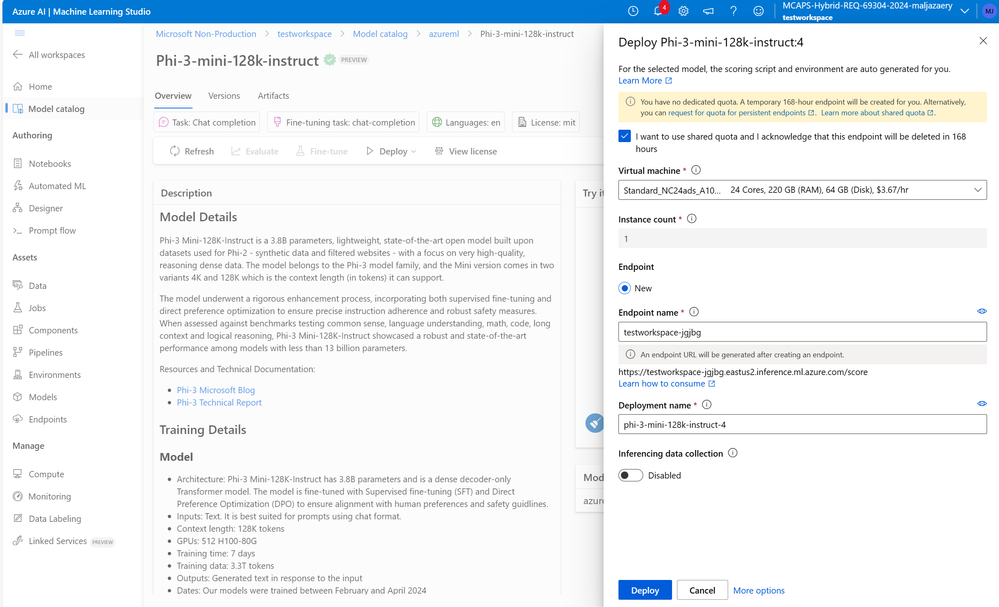Switch to the Versions tab
Viewport: 999px width, 607px height.
tap(224, 96)
